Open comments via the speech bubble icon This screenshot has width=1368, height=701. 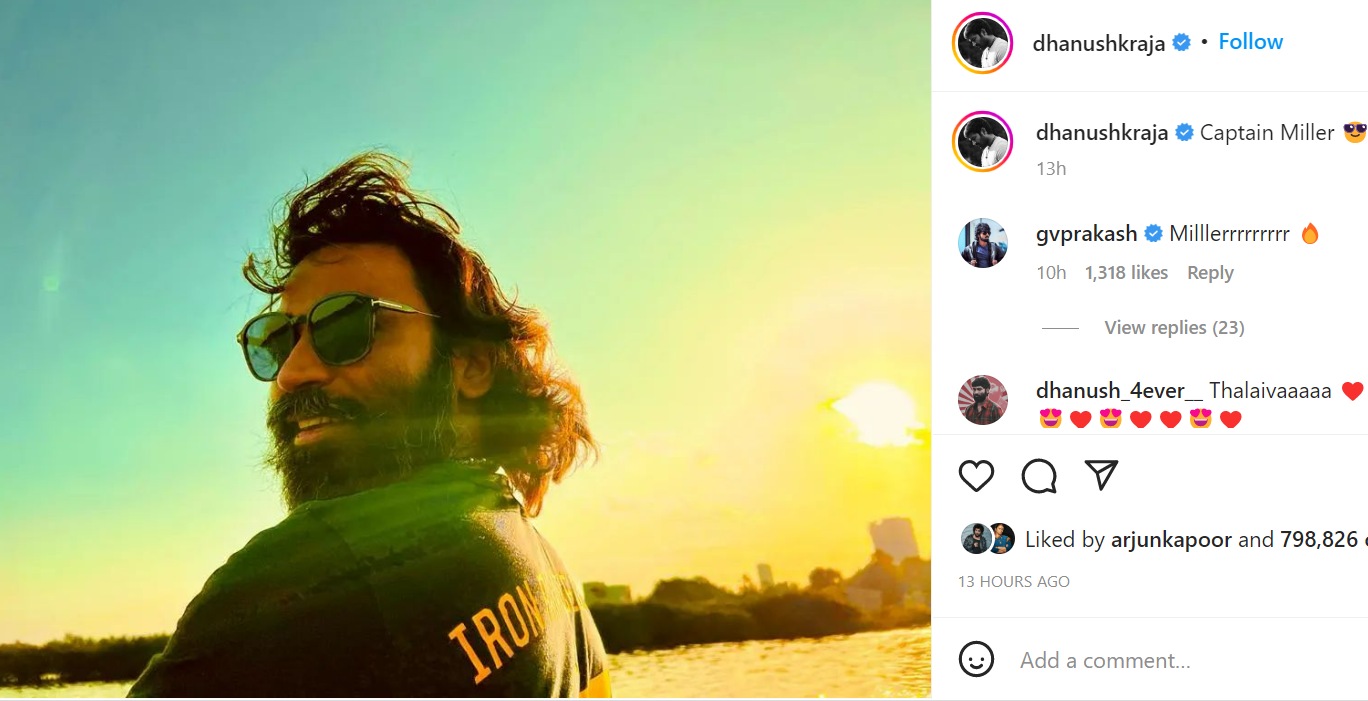click(1039, 476)
